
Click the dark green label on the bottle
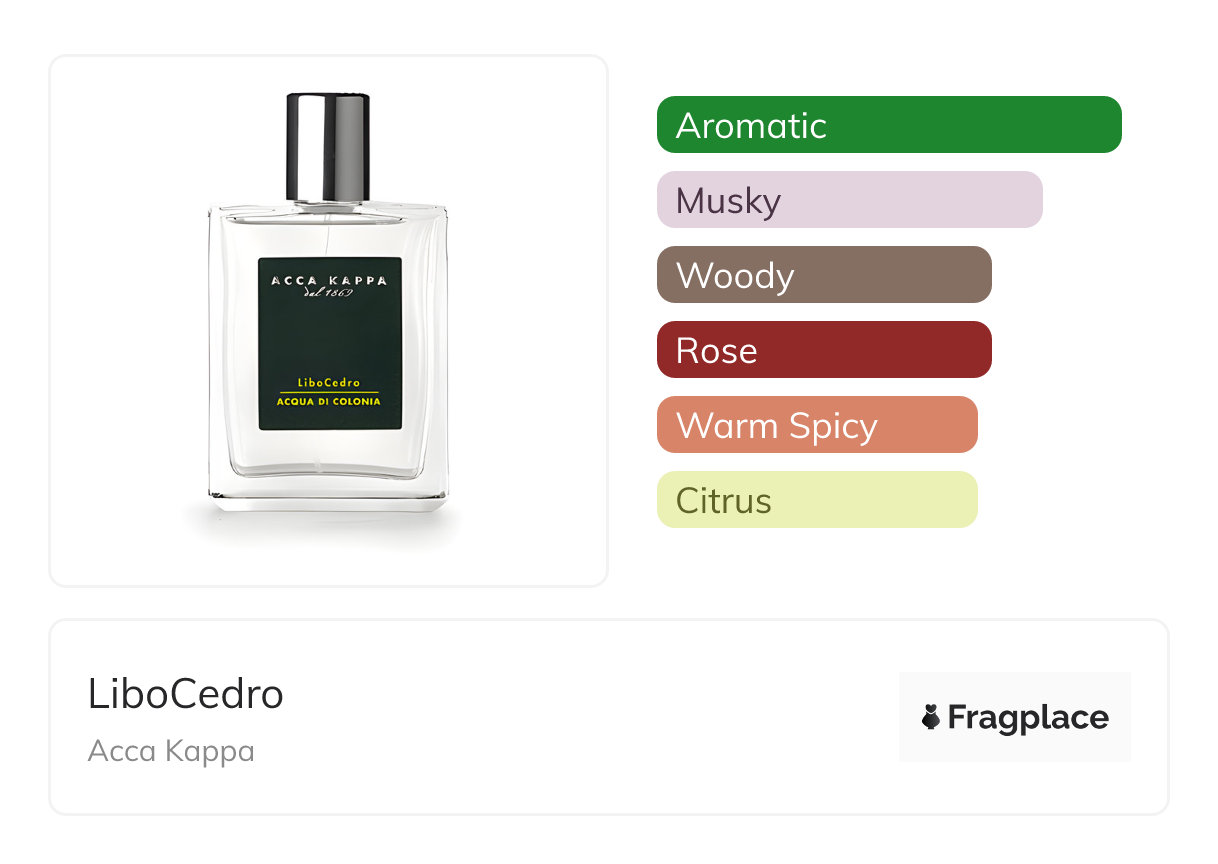[330, 344]
